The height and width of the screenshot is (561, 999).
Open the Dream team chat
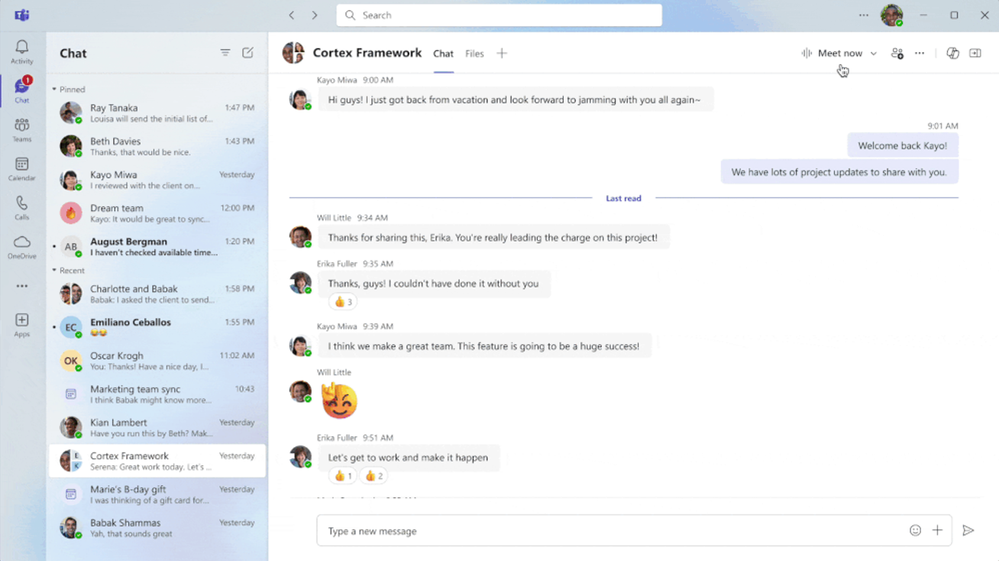pyautogui.click(x=157, y=213)
